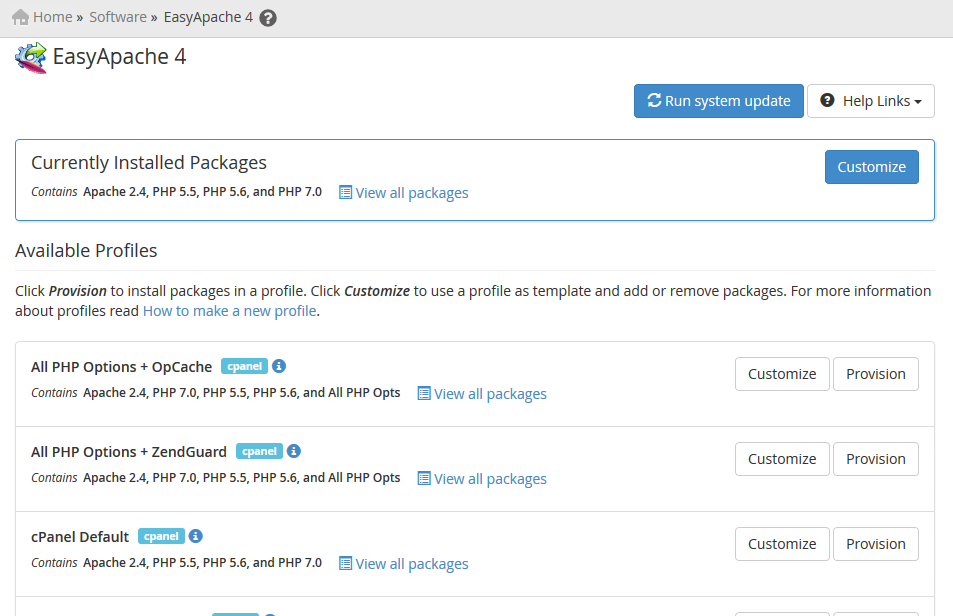
Task: Customize the cPanel Default profile
Action: [782, 544]
